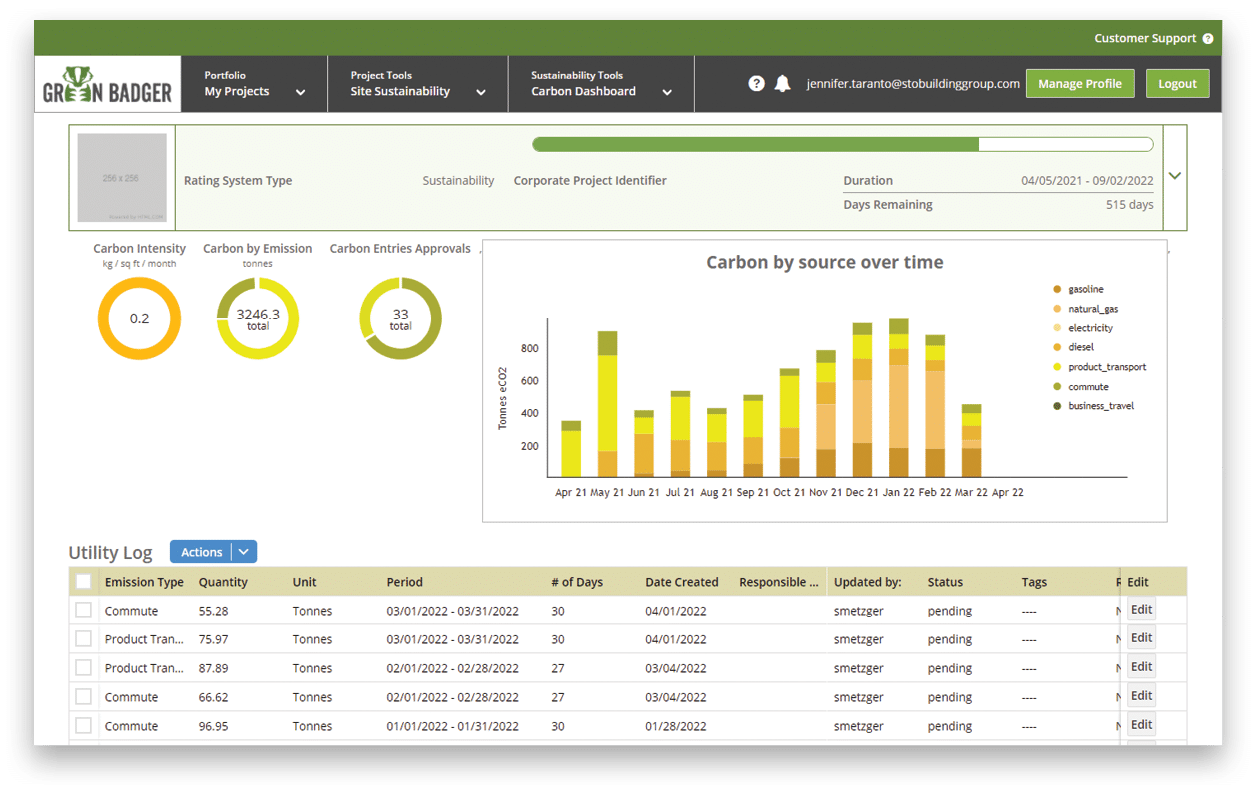Click the Carbon Entries Approvals donut chart
This screenshot has width=1256, height=793.
400,319
